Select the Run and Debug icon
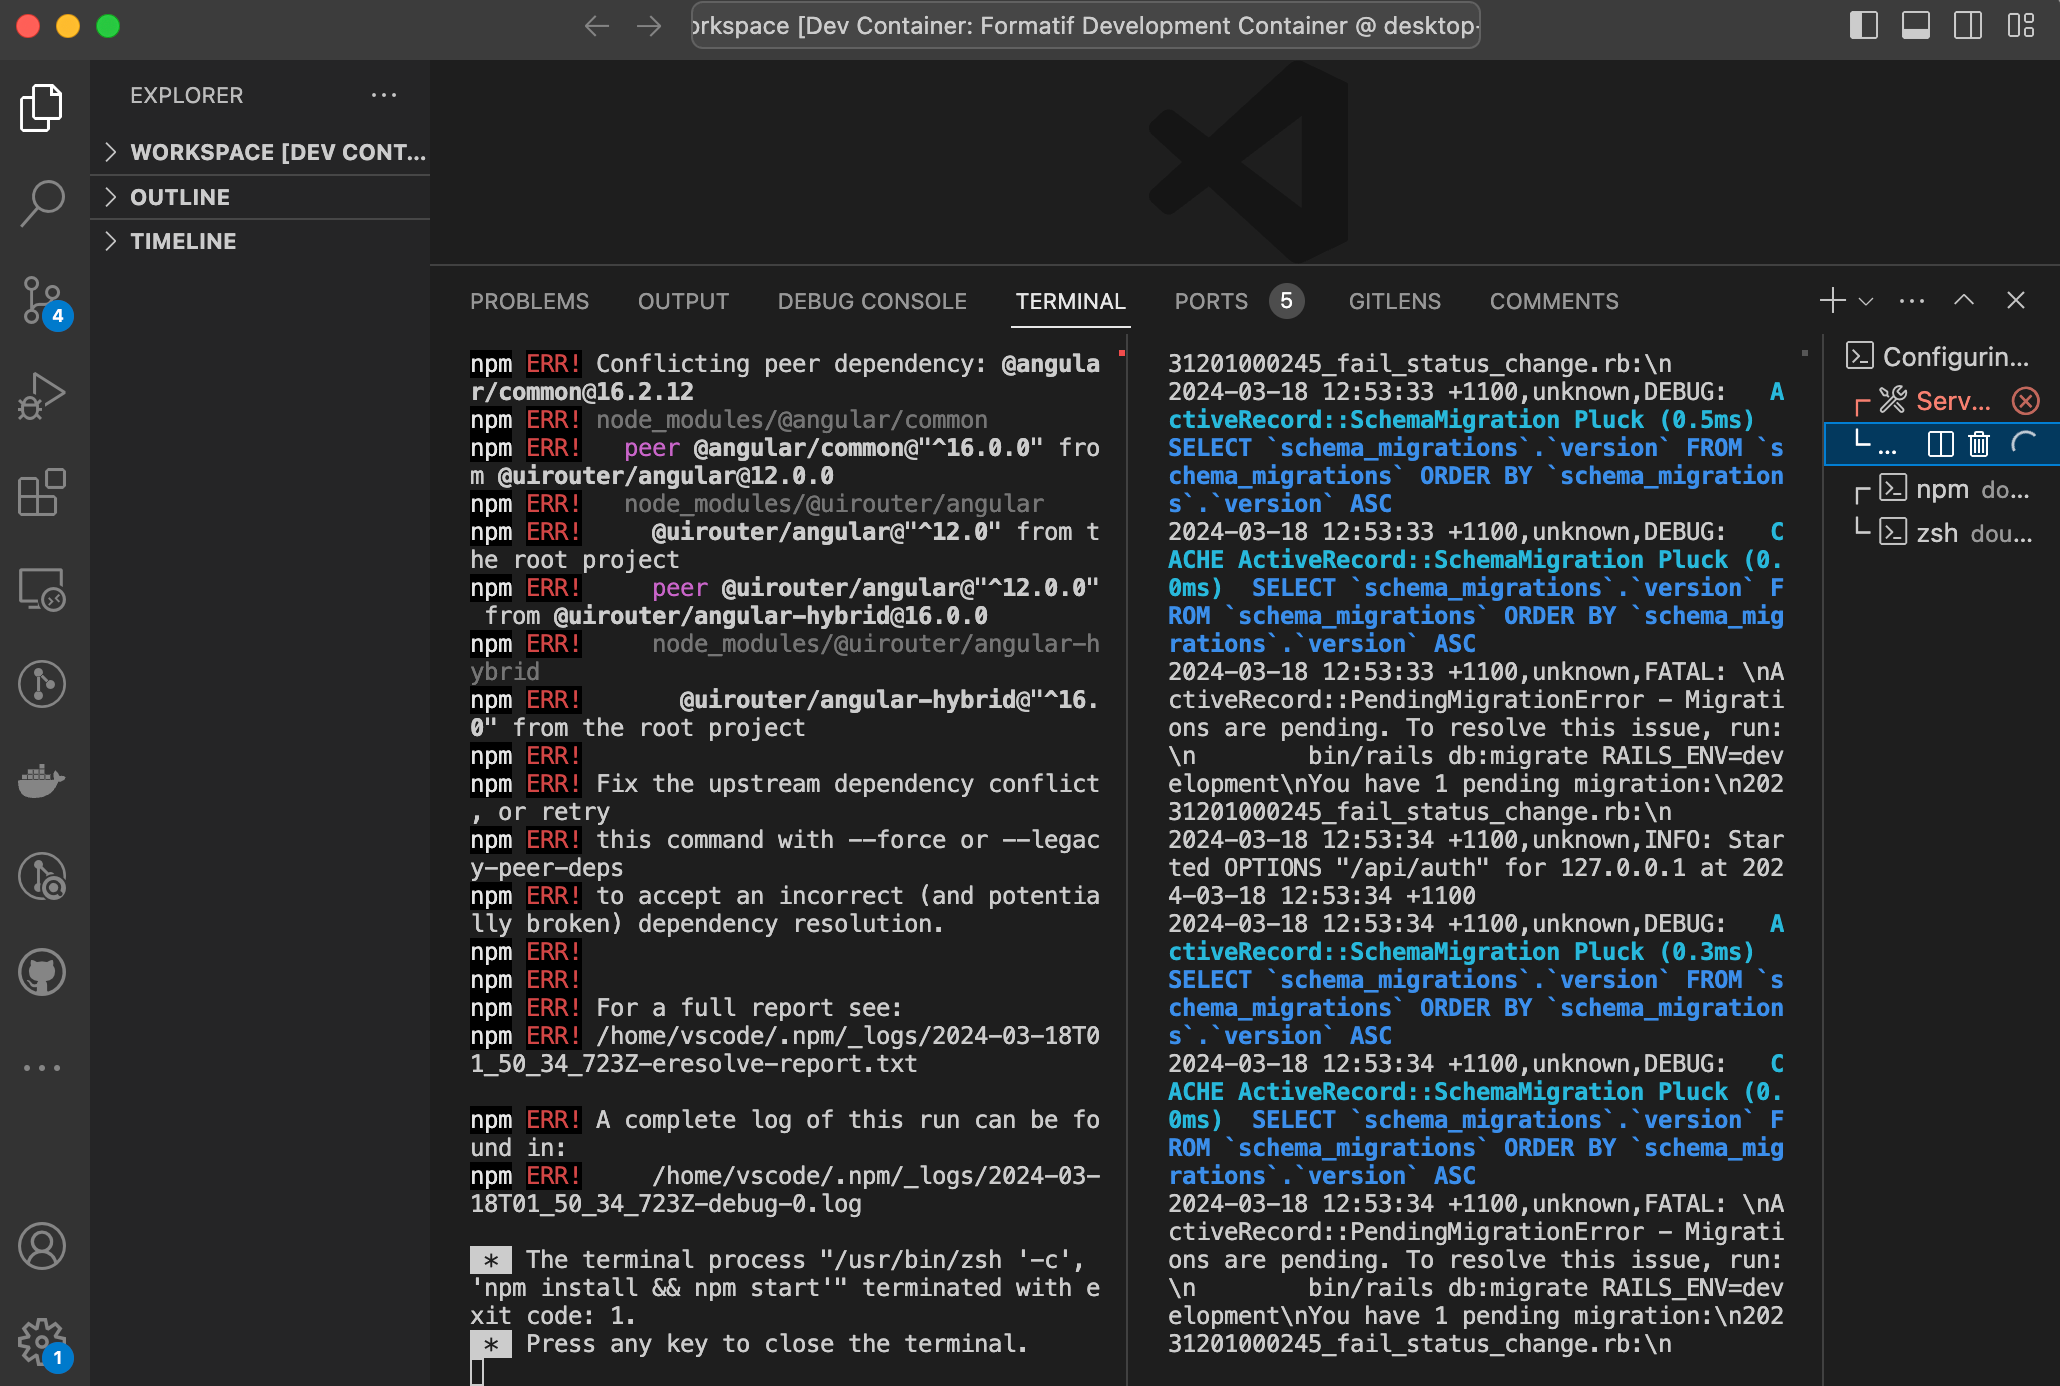The height and width of the screenshot is (1386, 2060). (42, 395)
